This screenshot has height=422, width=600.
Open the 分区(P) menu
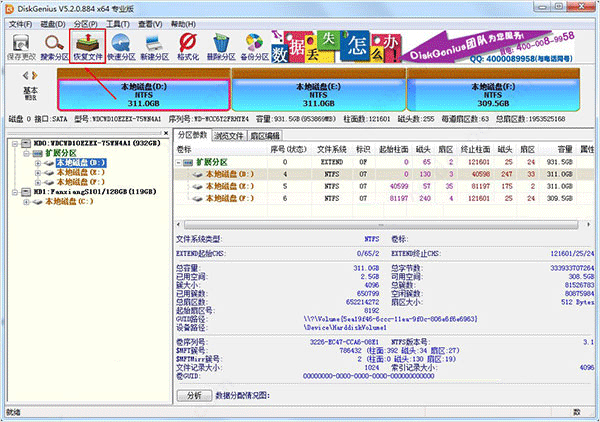click(x=85, y=24)
